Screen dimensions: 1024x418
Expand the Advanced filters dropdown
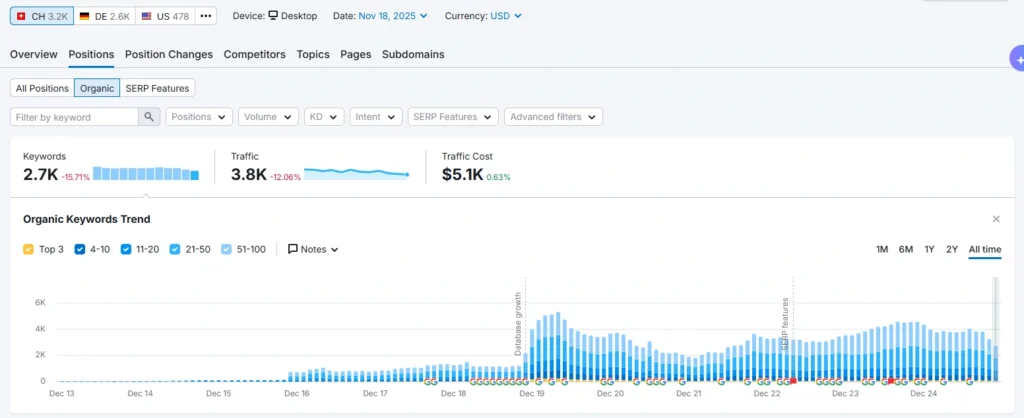click(553, 117)
